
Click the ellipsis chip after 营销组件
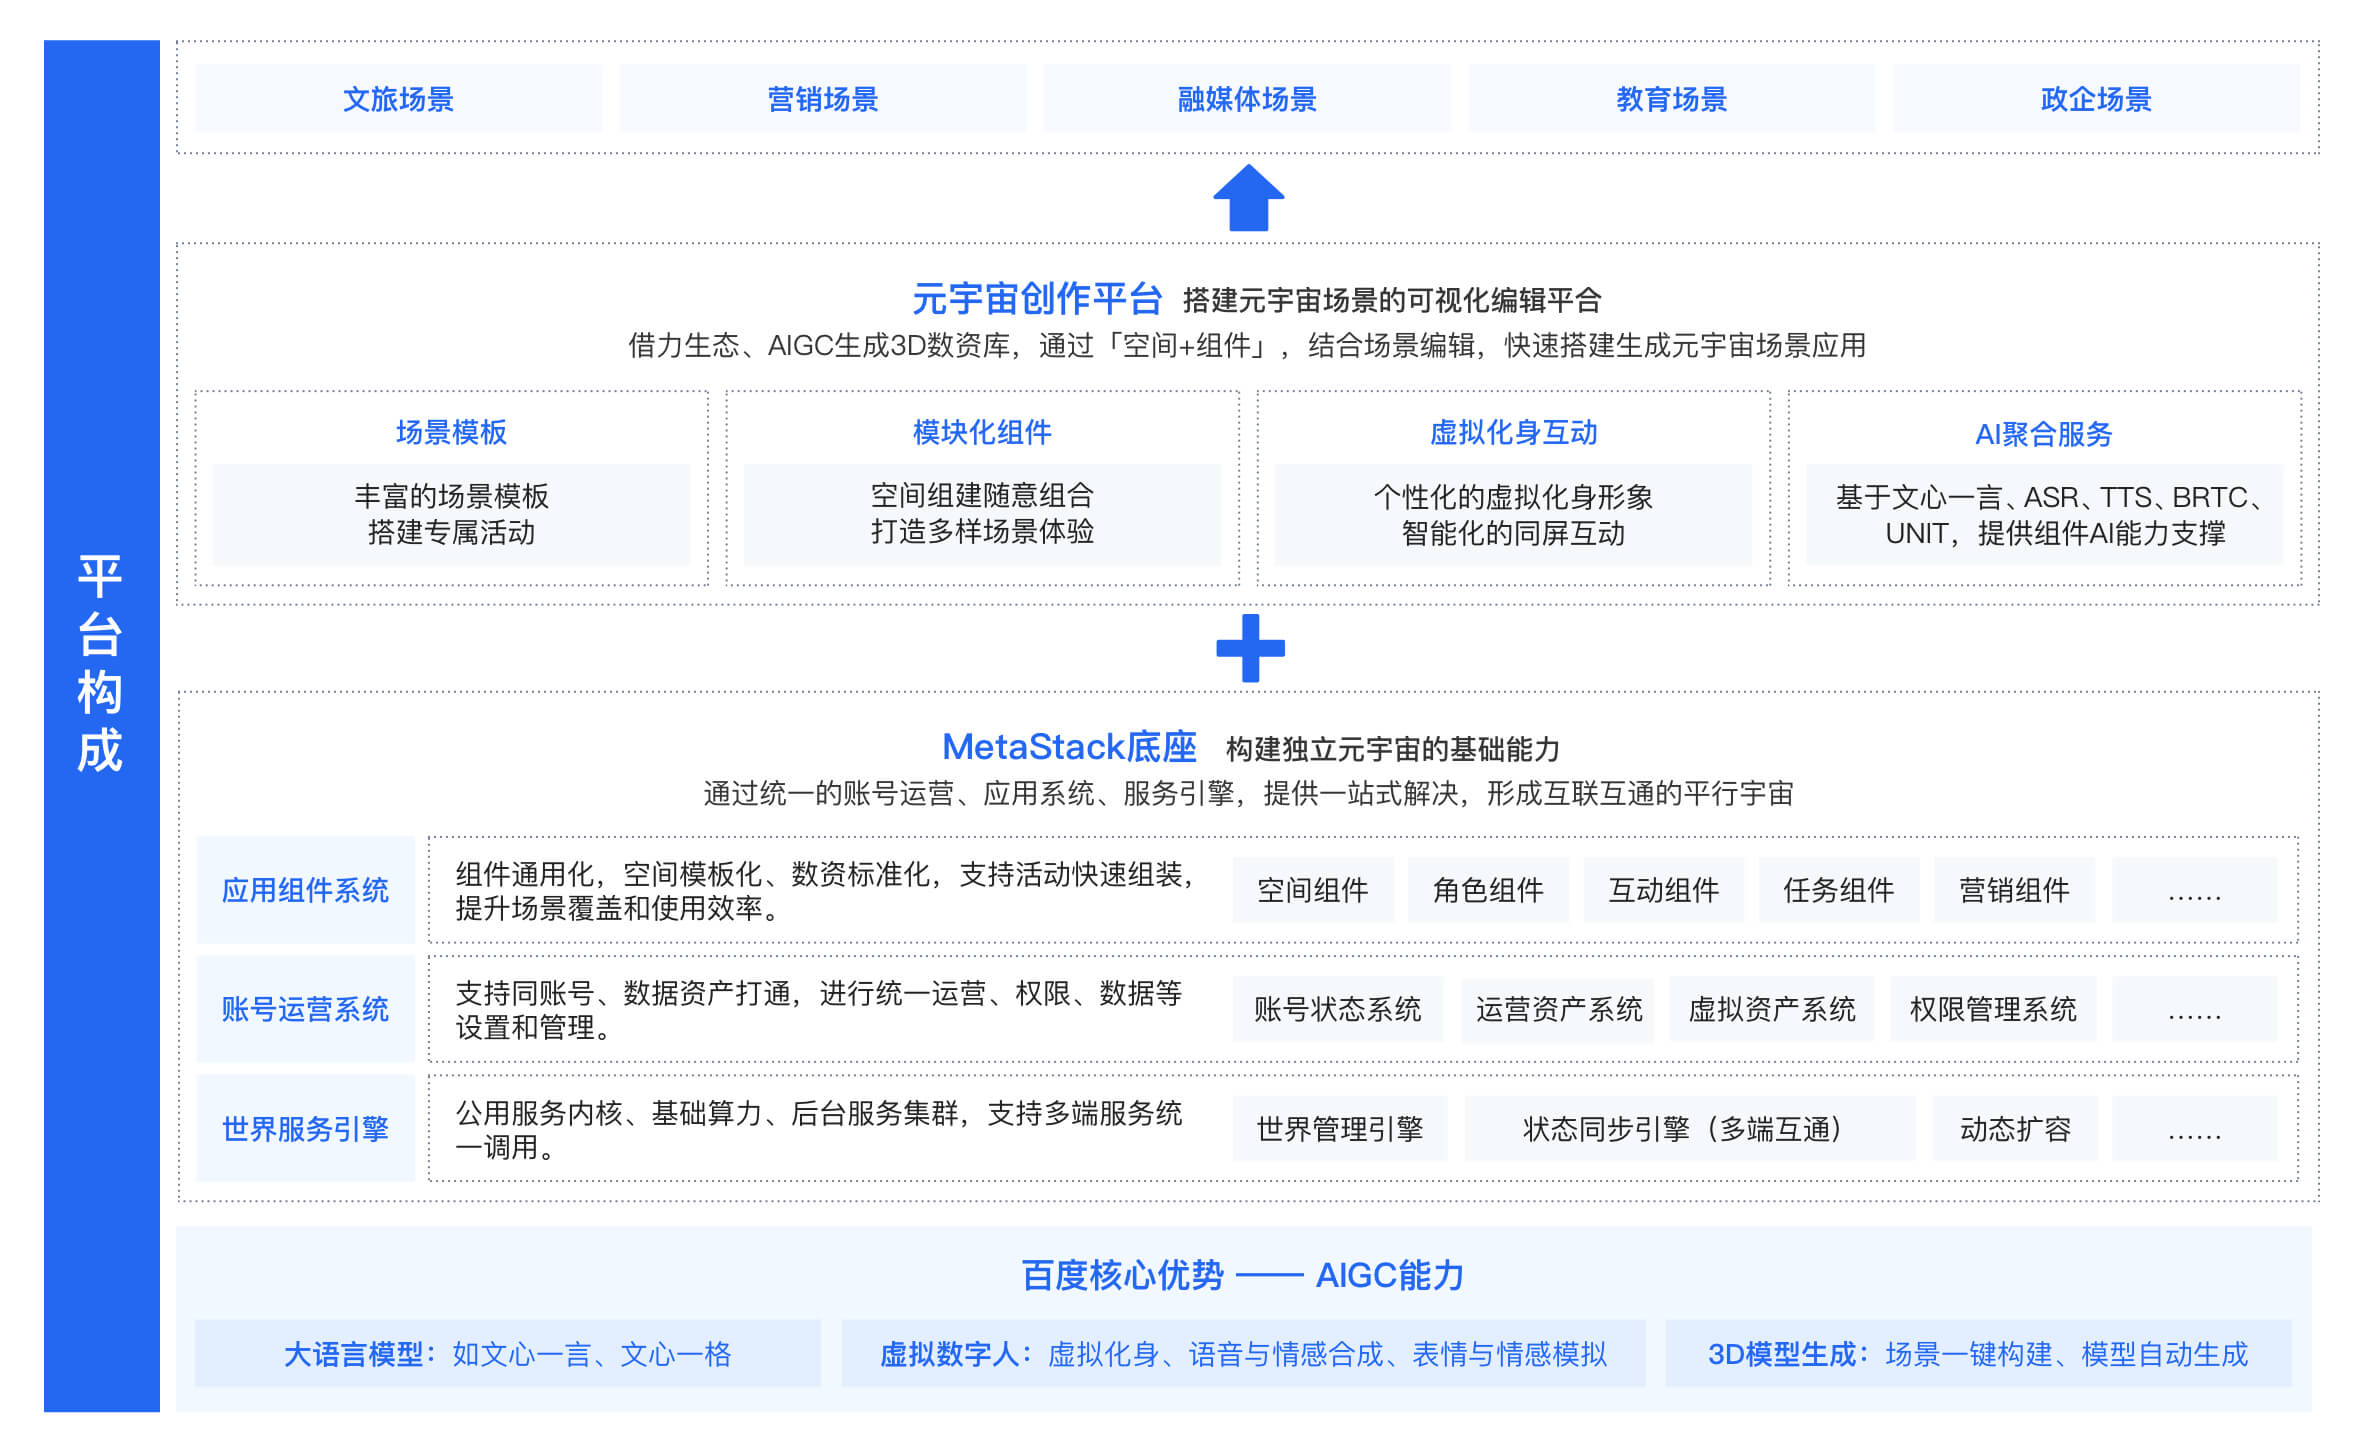pos(2194,890)
